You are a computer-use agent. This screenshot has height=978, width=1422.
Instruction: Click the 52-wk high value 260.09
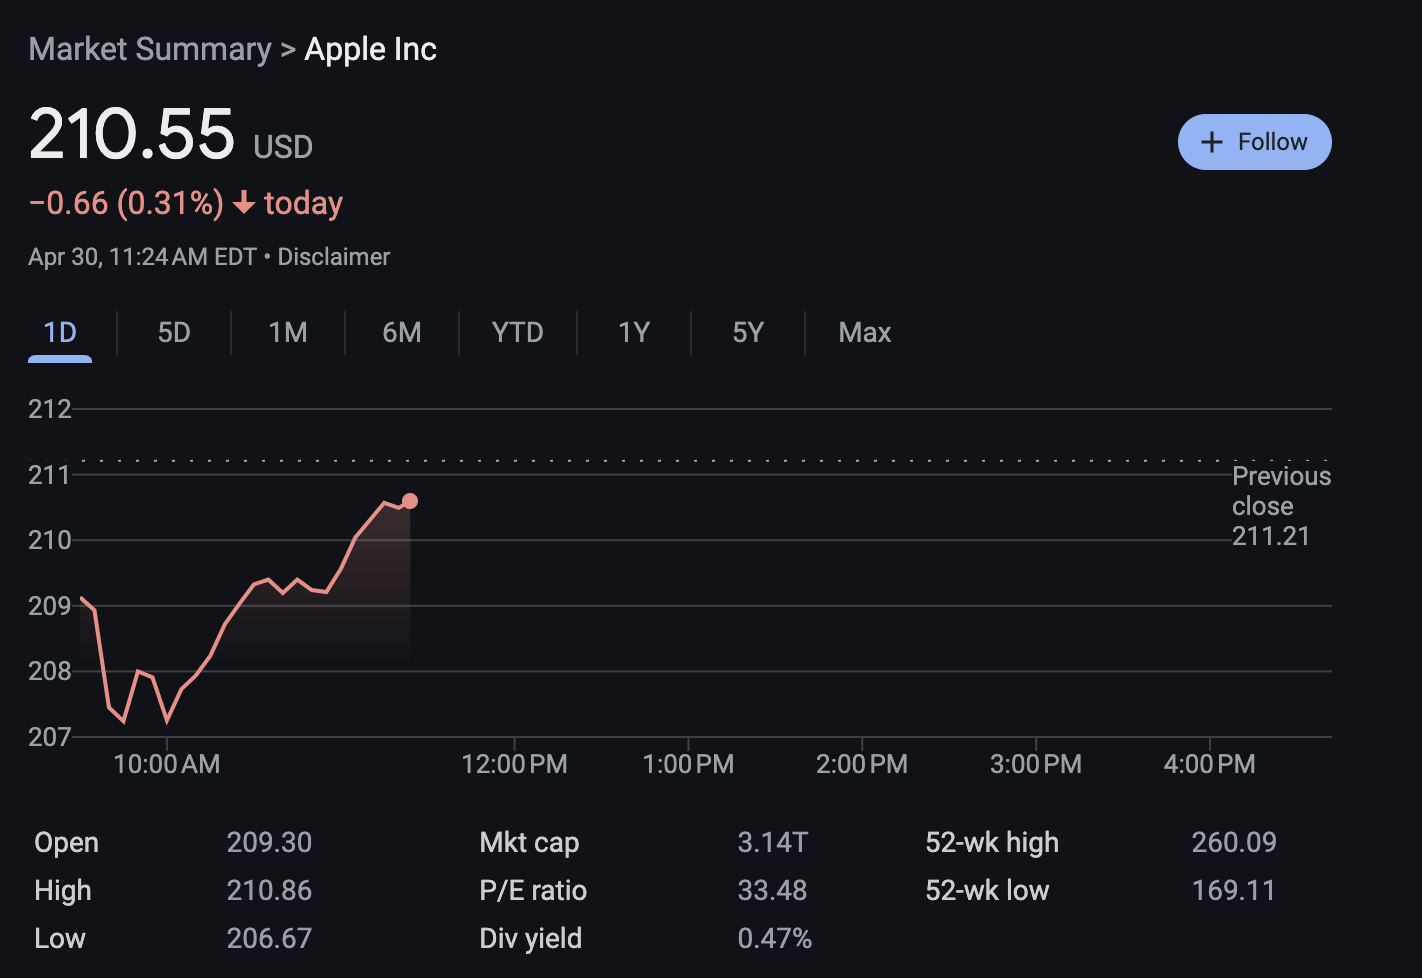point(1234,843)
